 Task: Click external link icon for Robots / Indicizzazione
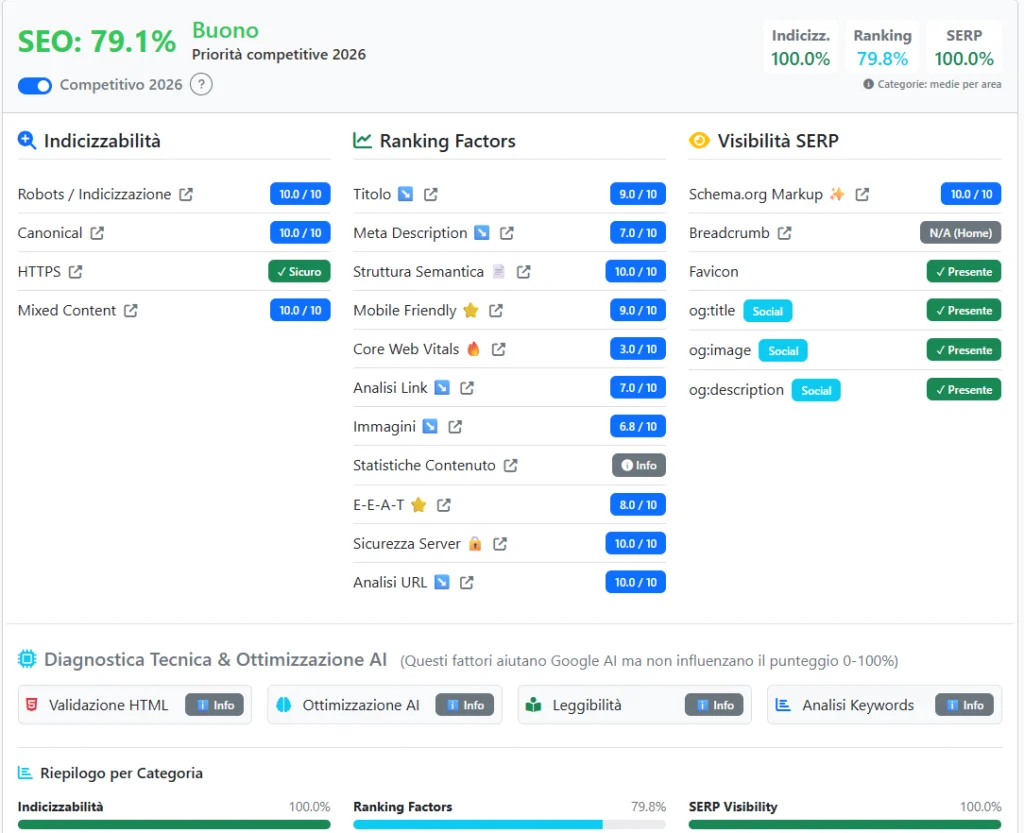(x=188, y=193)
